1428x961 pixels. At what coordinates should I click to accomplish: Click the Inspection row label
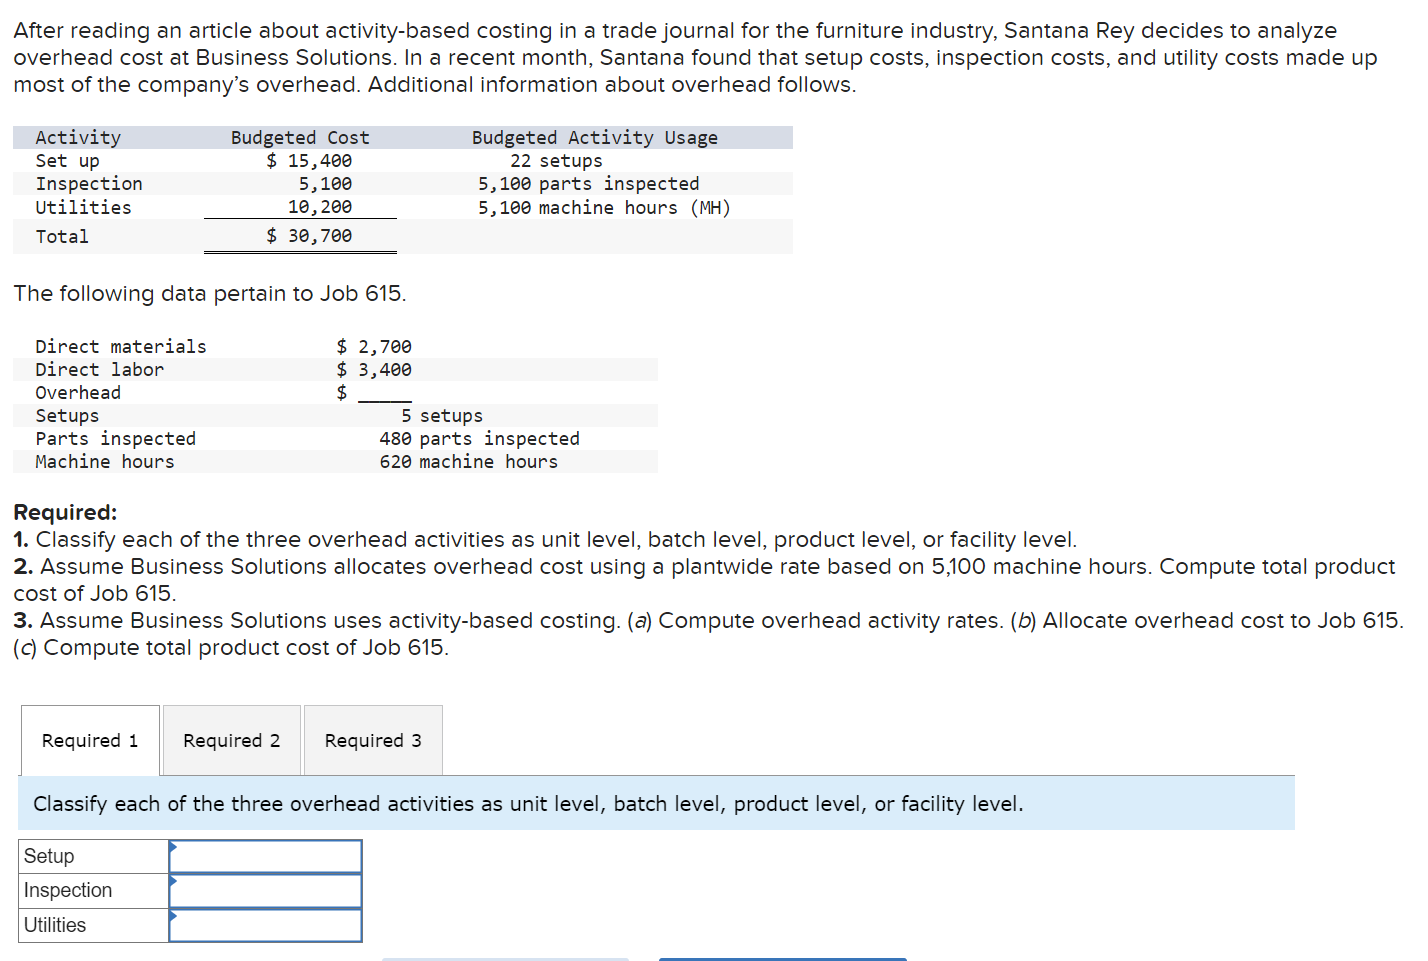67,890
